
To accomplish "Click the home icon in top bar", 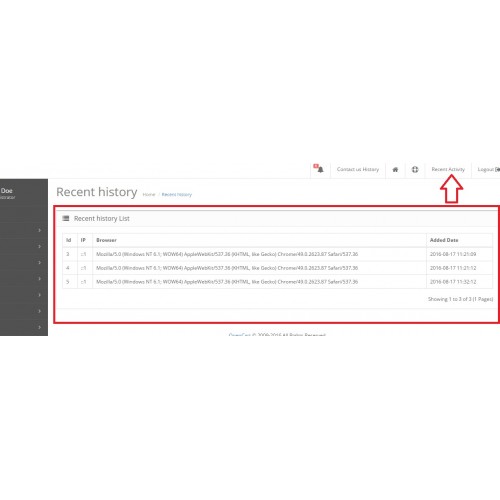I will (395, 170).
